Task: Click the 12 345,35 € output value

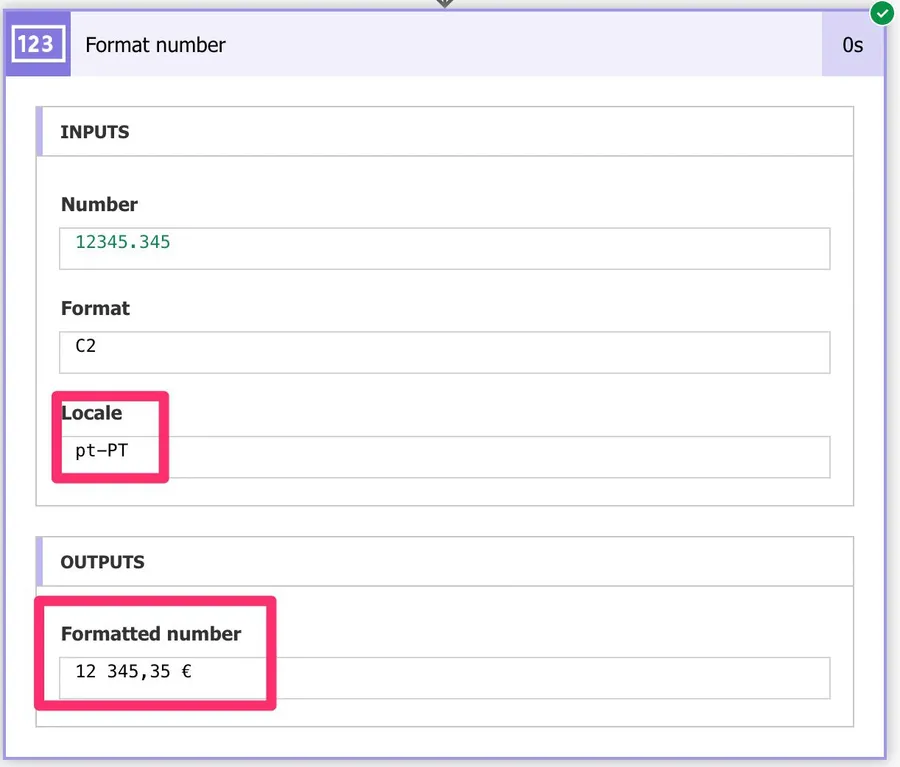Action: click(x=133, y=671)
